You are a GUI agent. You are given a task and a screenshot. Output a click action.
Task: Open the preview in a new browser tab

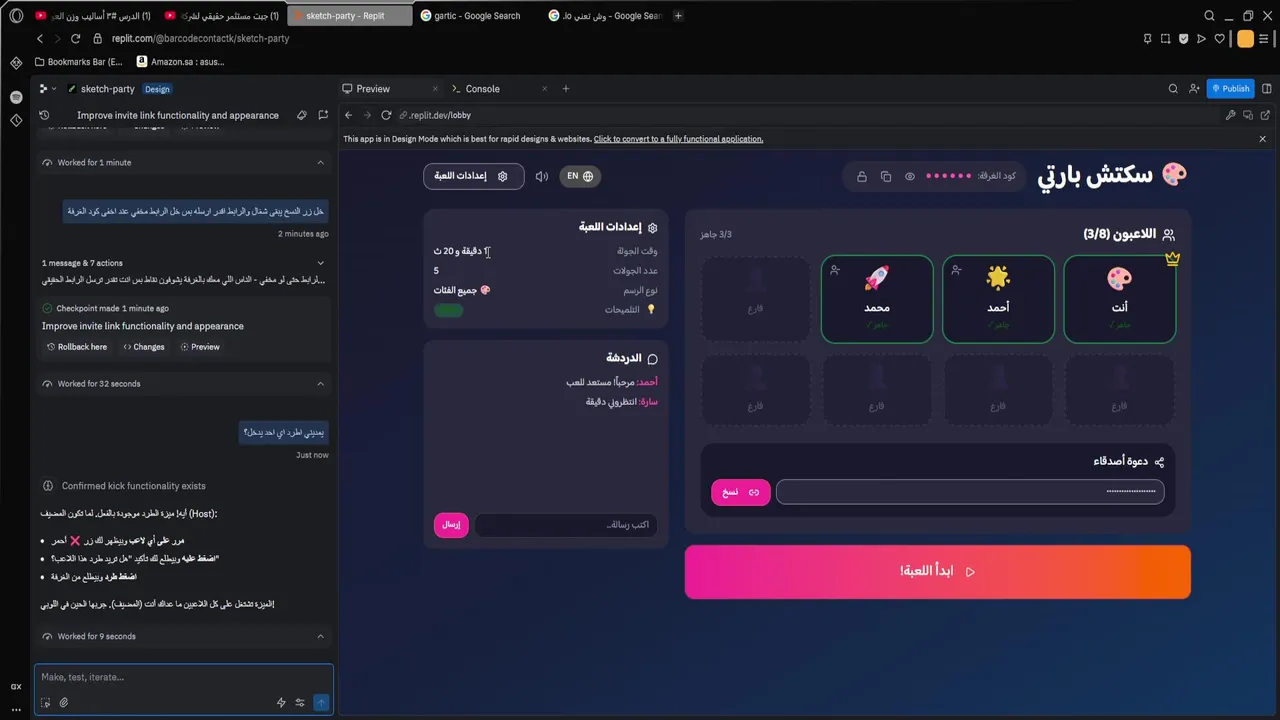(1265, 115)
